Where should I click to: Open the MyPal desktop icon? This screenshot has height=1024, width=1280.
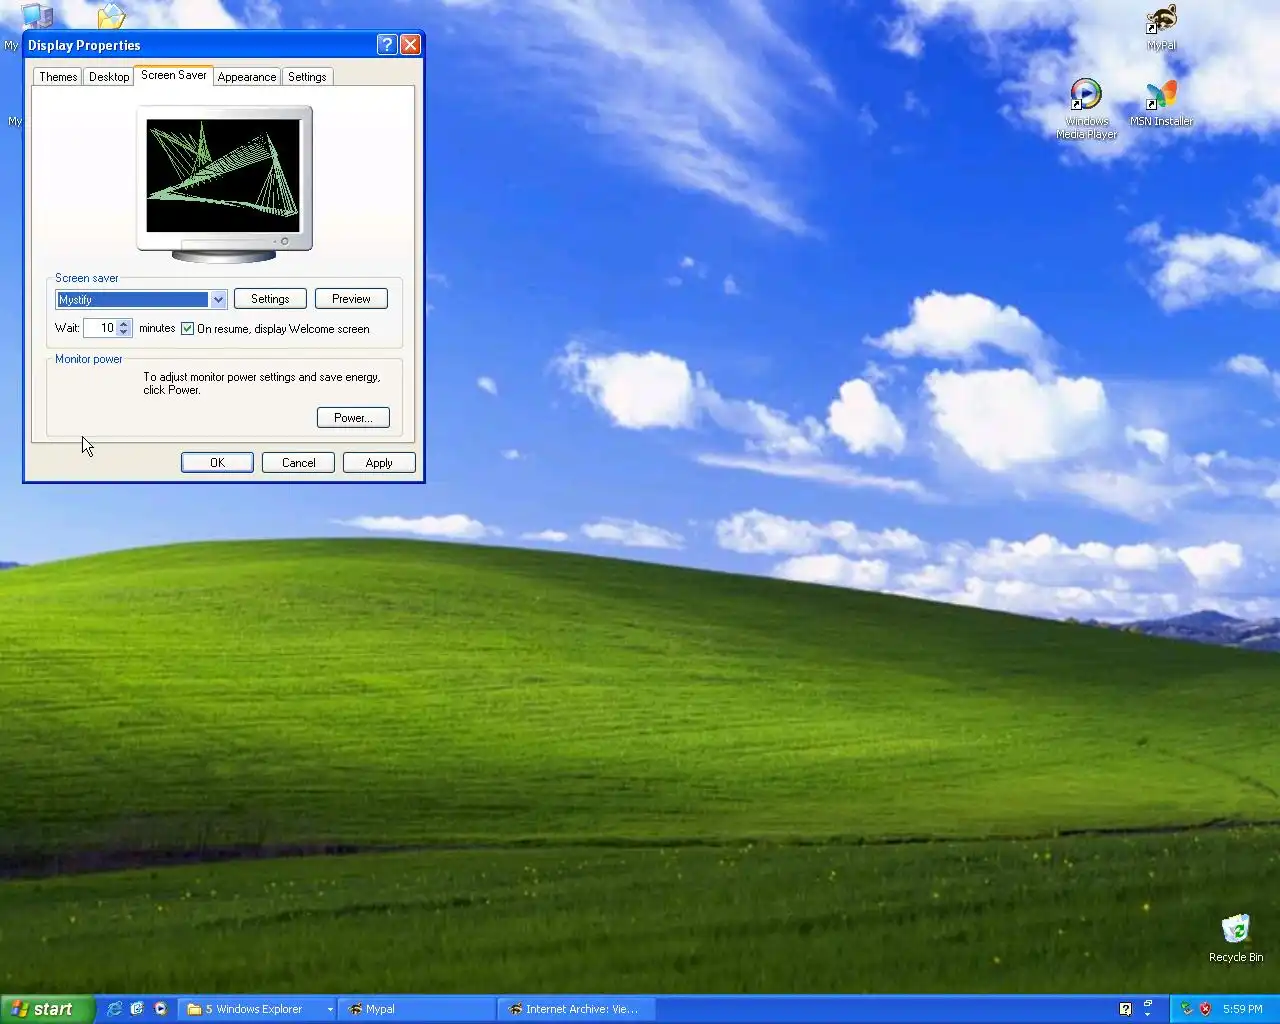(x=1161, y=27)
